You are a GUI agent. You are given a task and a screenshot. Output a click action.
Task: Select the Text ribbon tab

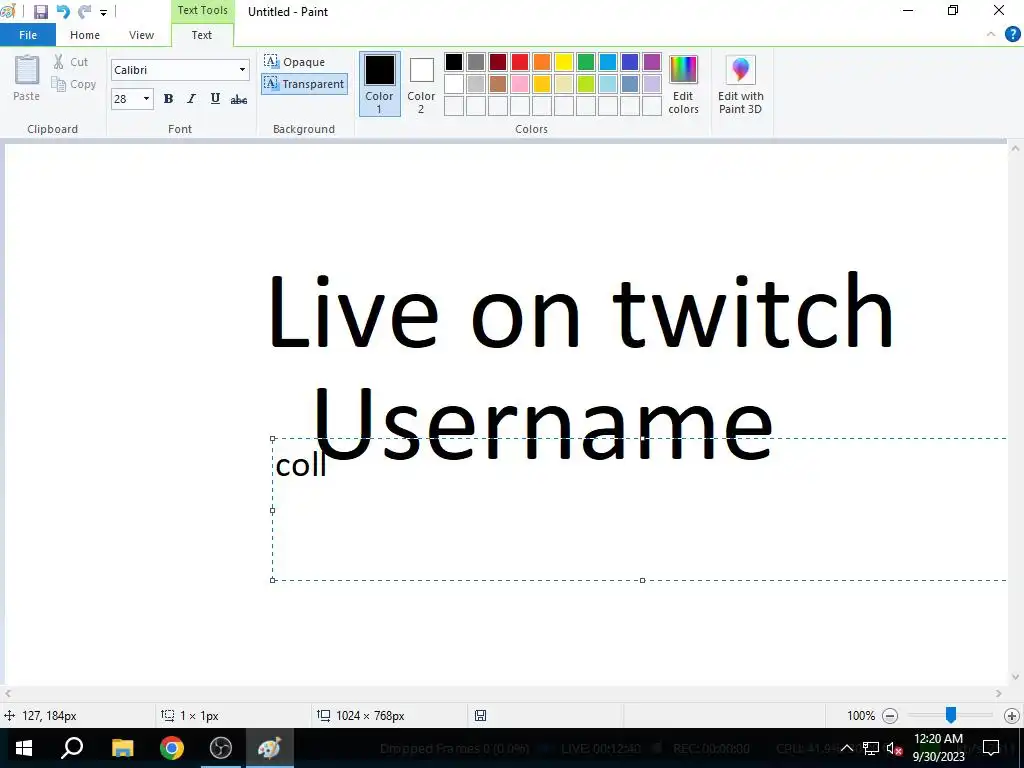[202, 35]
